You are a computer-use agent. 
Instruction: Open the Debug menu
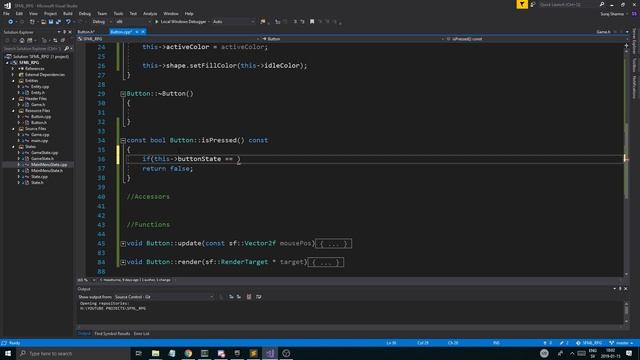point(84,13)
